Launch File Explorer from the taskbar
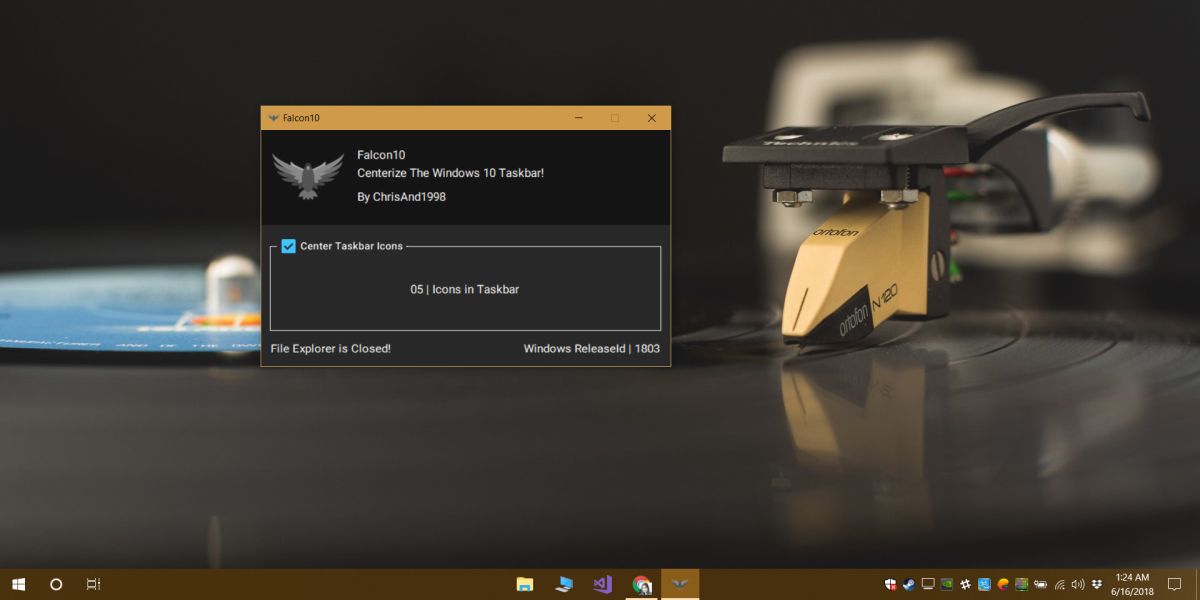1200x600 pixels. pos(524,584)
